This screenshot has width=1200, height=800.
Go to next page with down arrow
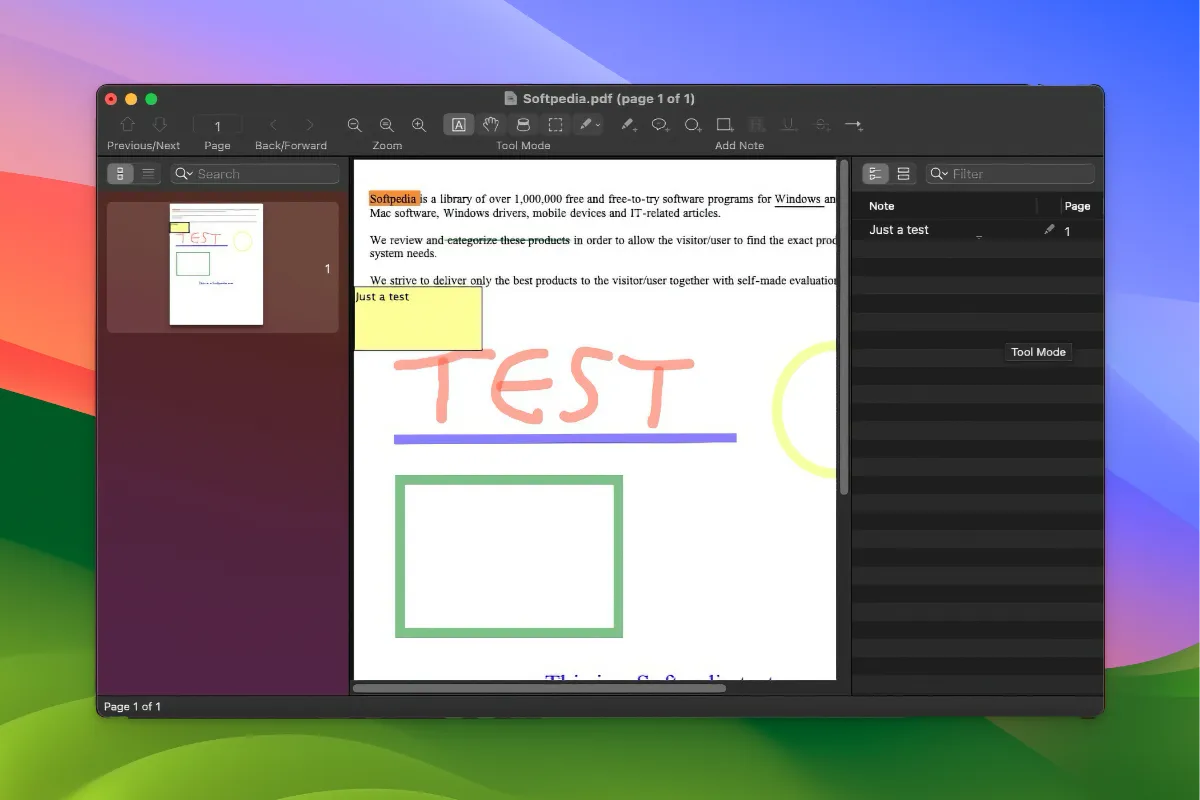pos(160,125)
